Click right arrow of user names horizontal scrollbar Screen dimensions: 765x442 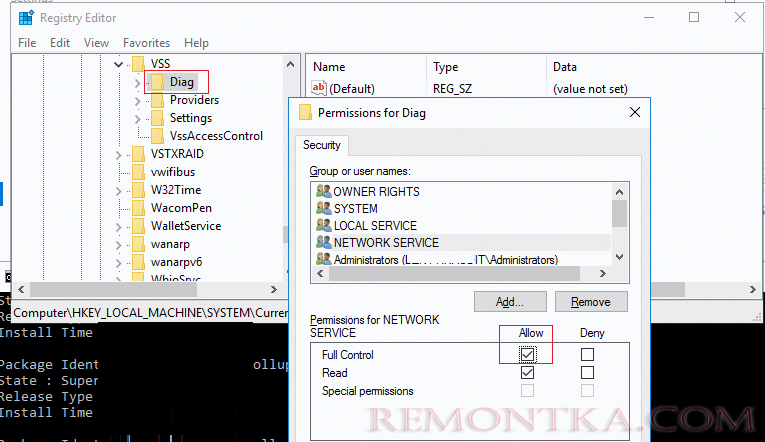(603, 274)
